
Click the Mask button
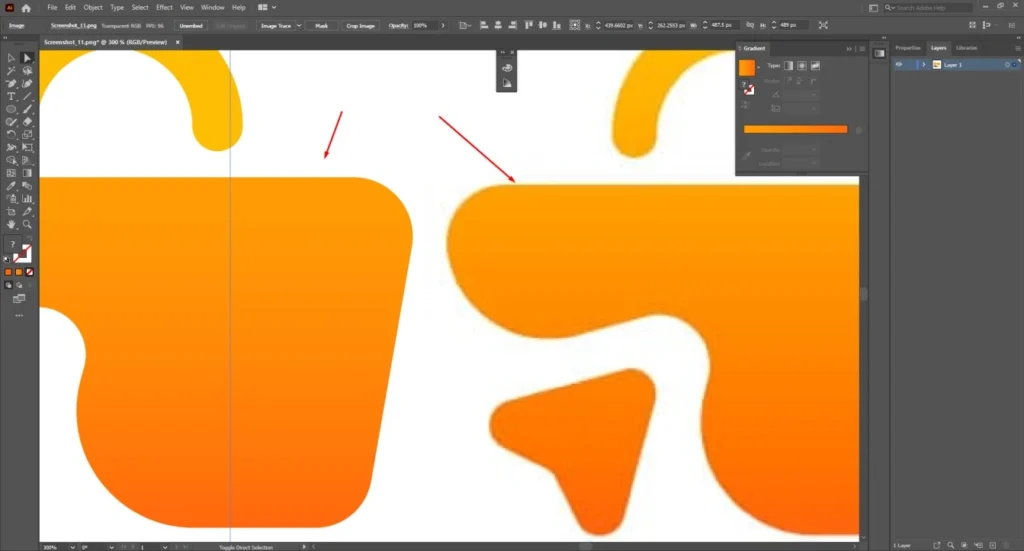(321, 25)
